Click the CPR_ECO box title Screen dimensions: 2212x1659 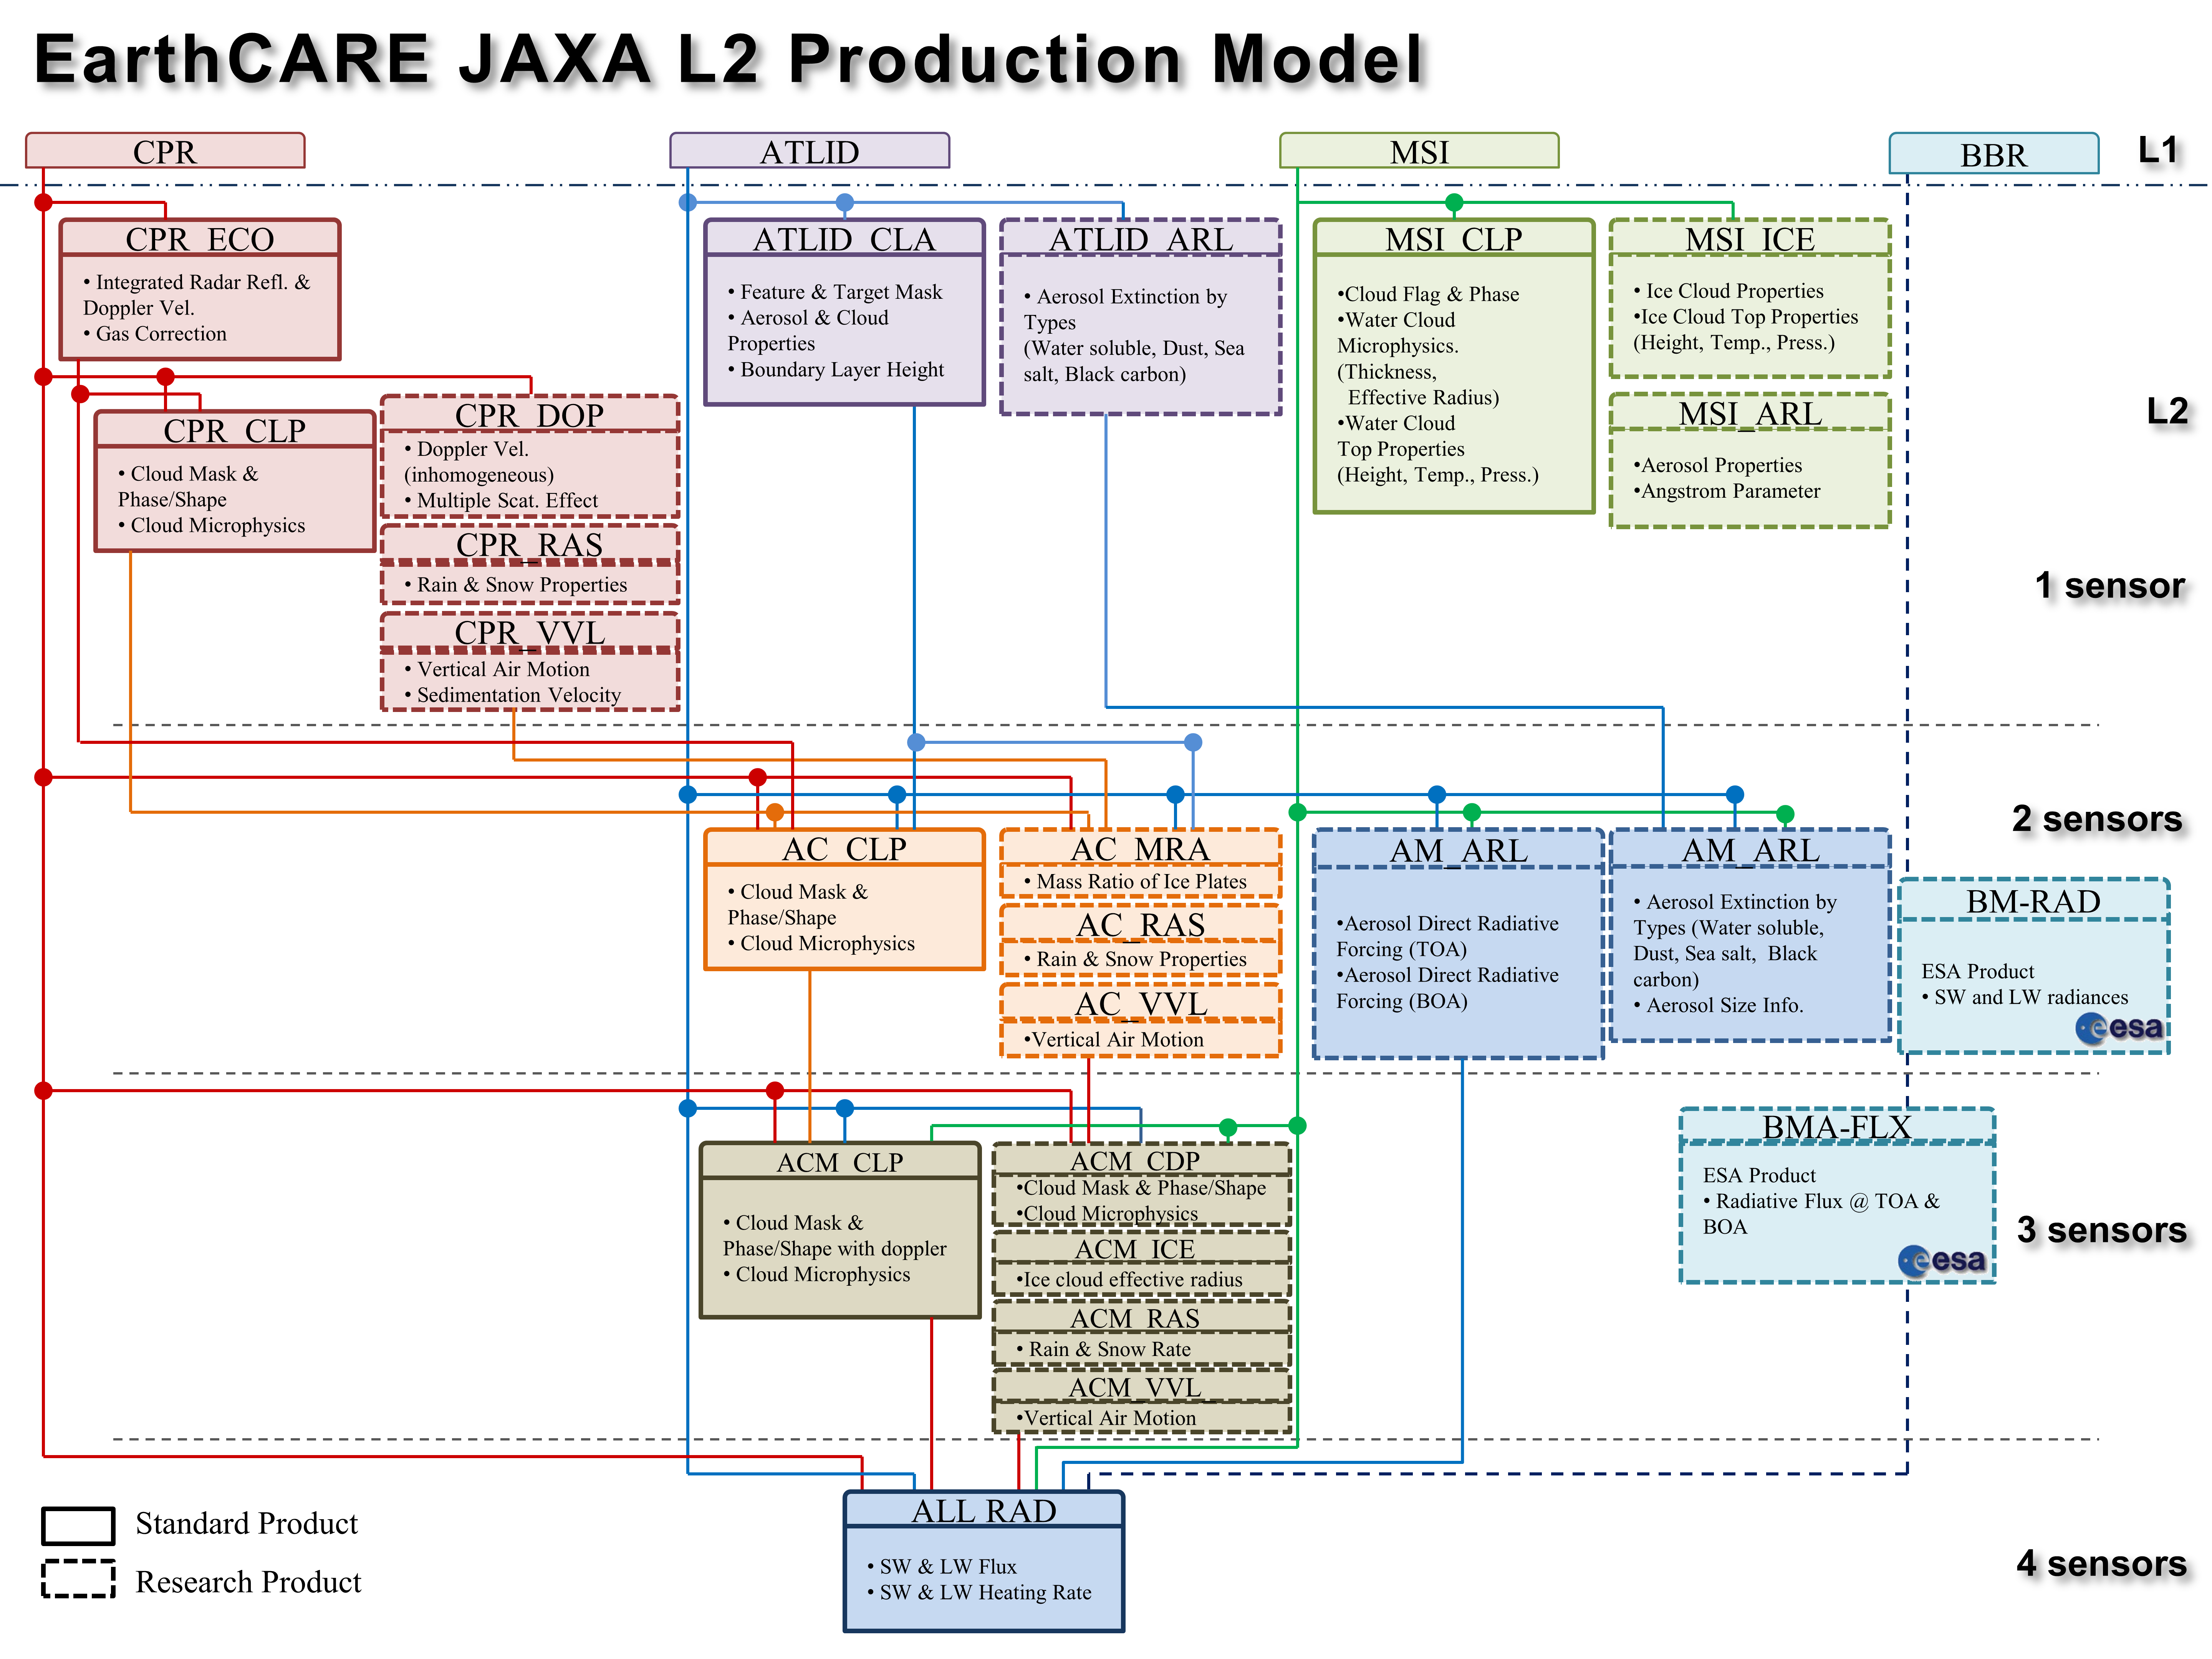[200, 239]
